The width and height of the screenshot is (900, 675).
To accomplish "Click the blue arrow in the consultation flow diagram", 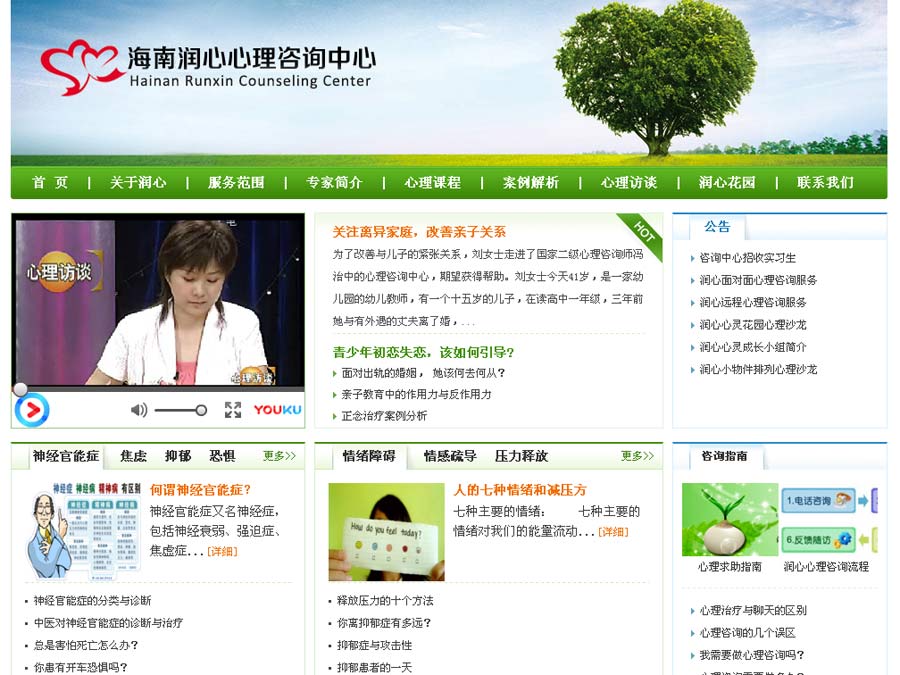I will pos(863,500).
